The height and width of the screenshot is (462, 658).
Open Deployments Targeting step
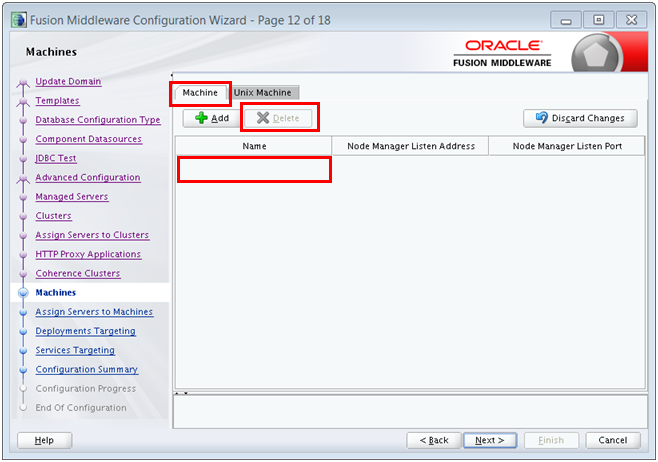pos(85,331)
